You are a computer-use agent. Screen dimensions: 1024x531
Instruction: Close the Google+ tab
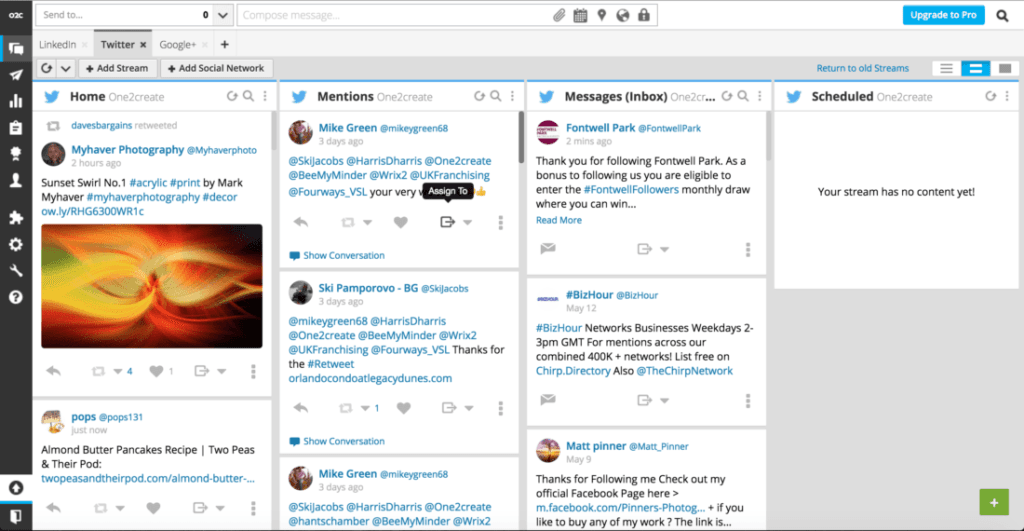pyautogui.click(x=204, y=44)
